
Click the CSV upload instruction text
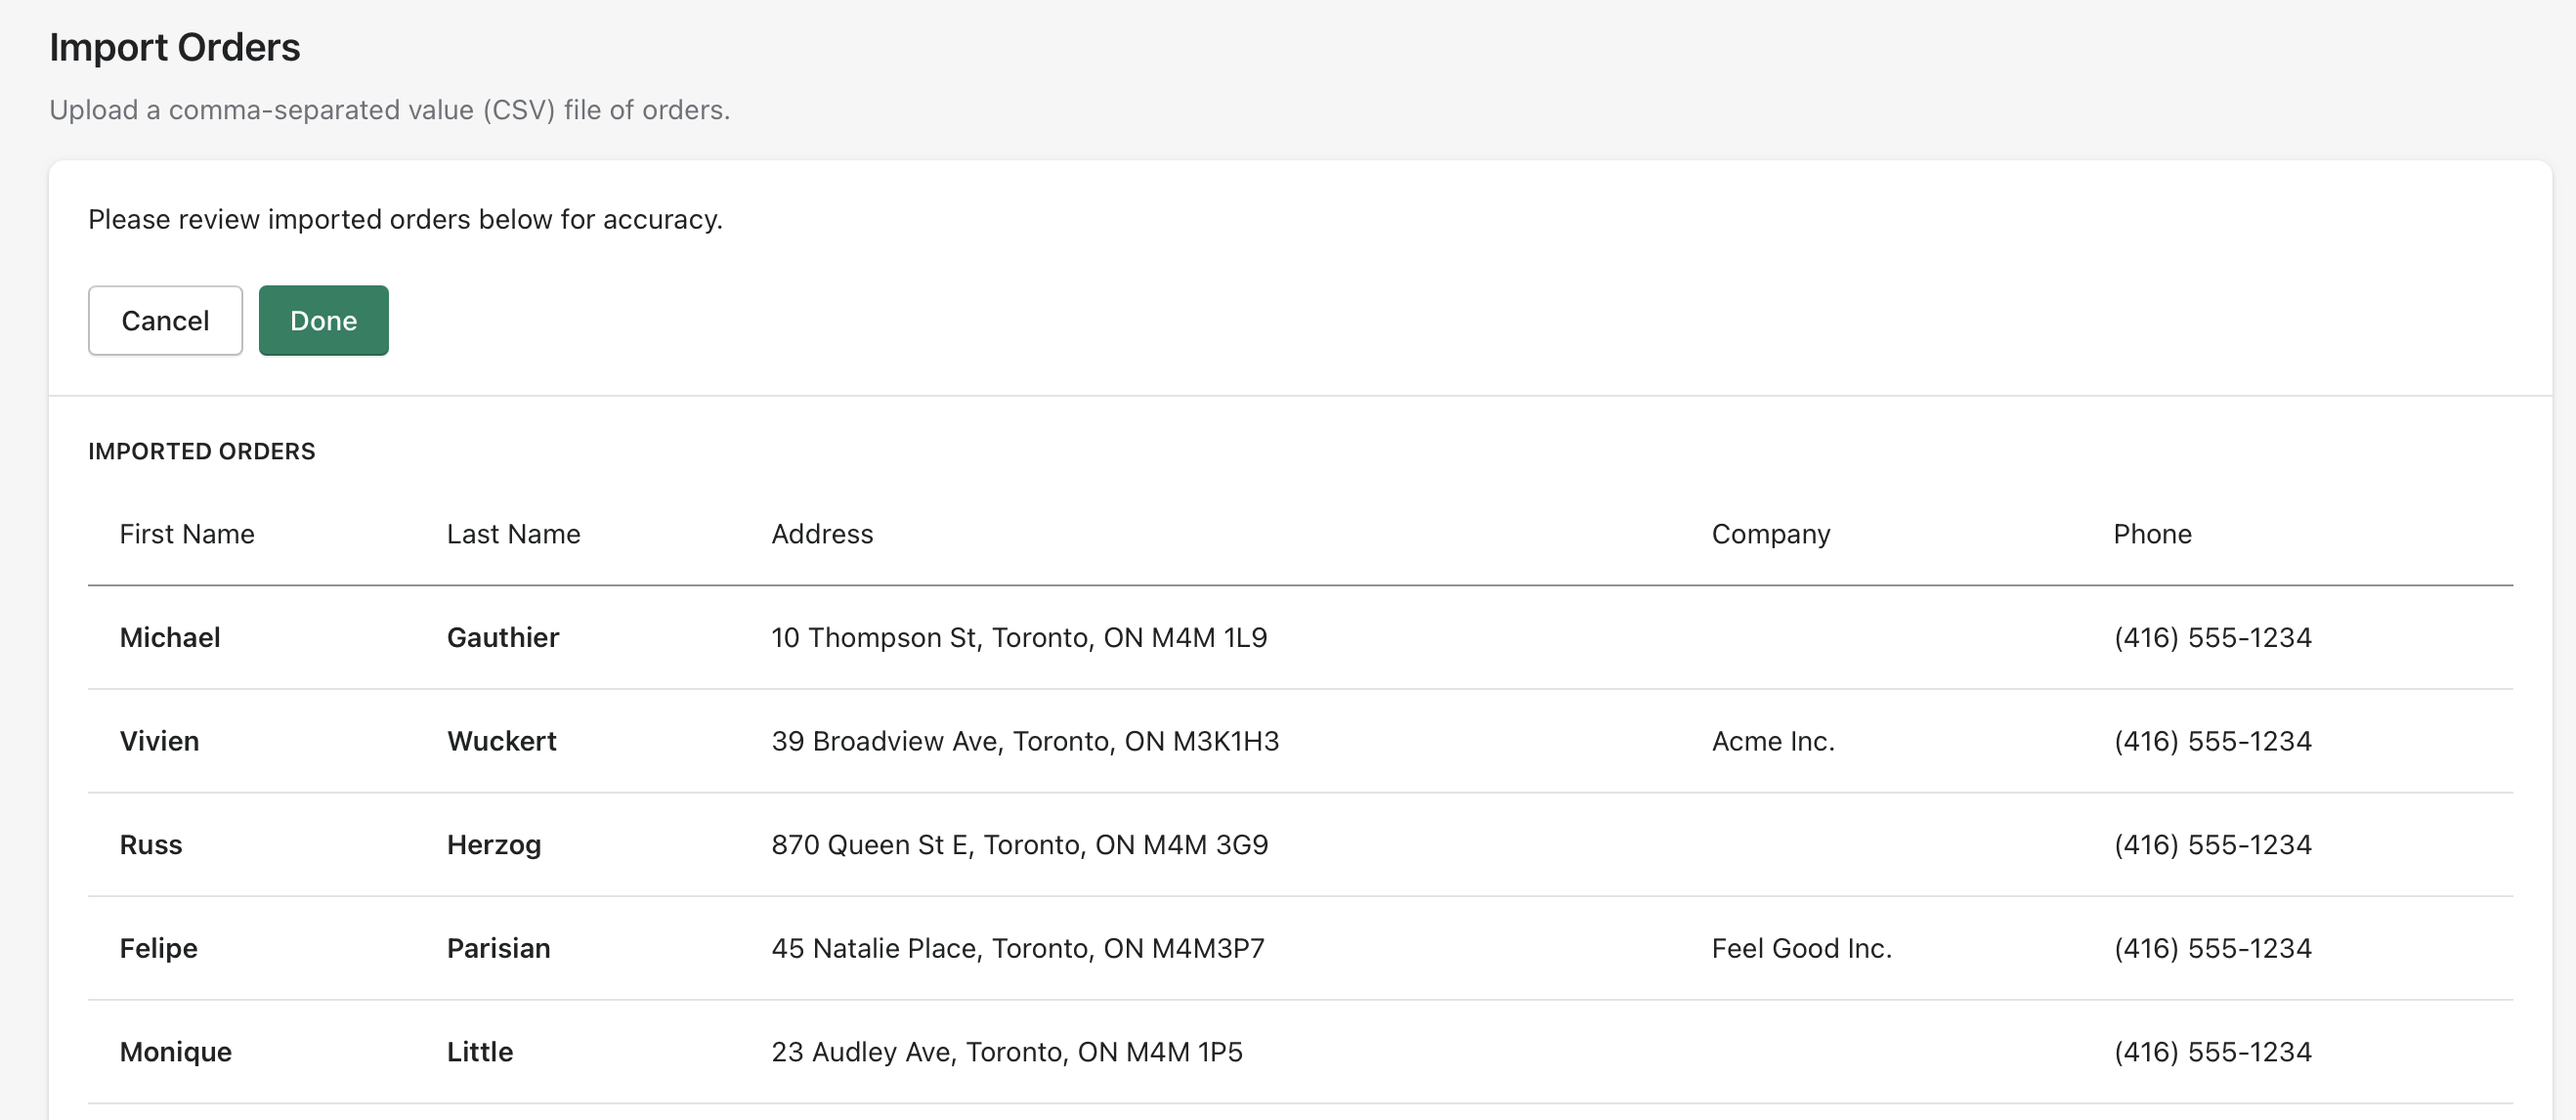(390, 109)
